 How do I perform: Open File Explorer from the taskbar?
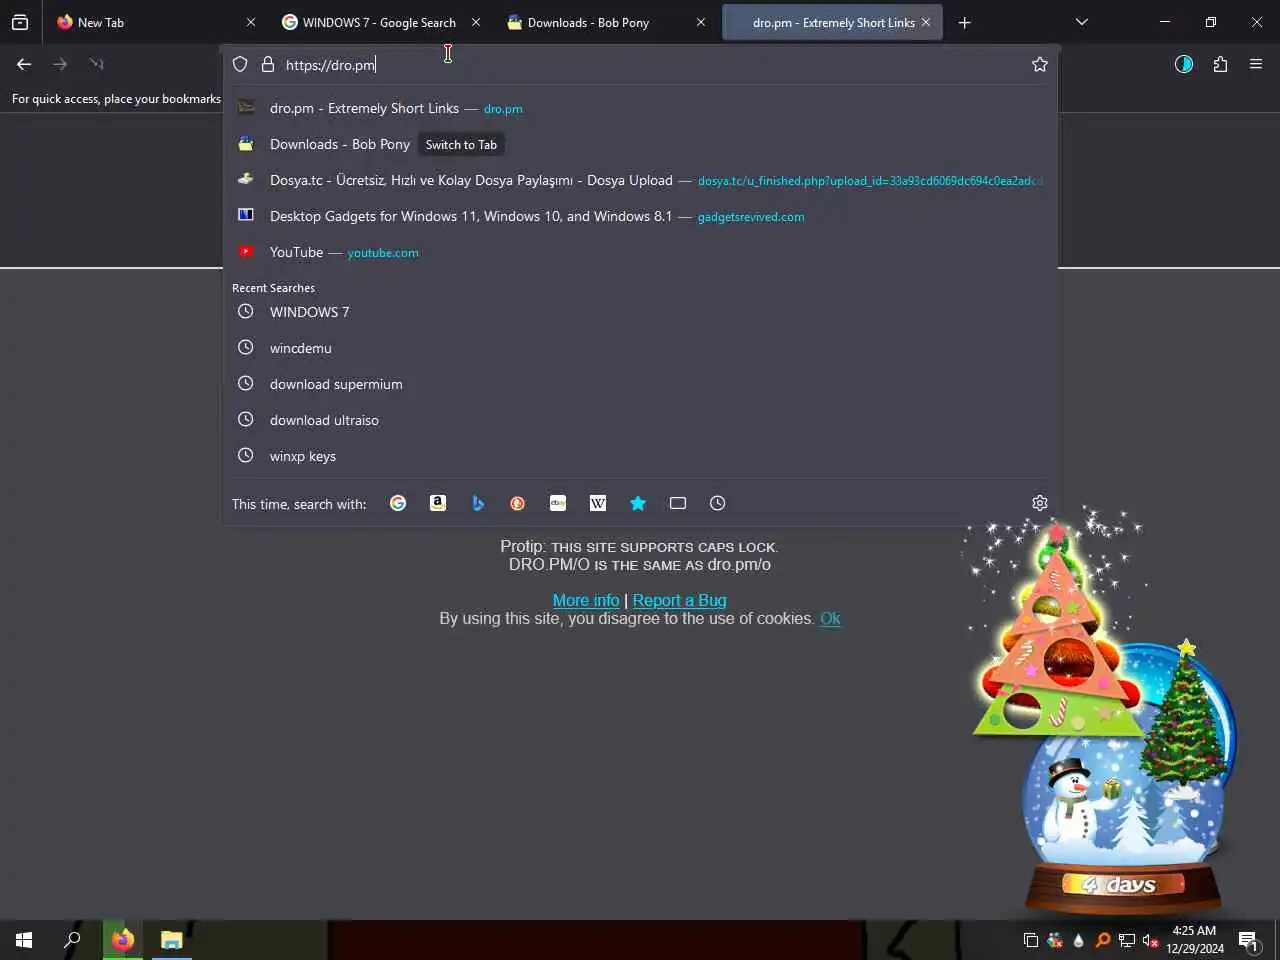click(x=172, y=940)
